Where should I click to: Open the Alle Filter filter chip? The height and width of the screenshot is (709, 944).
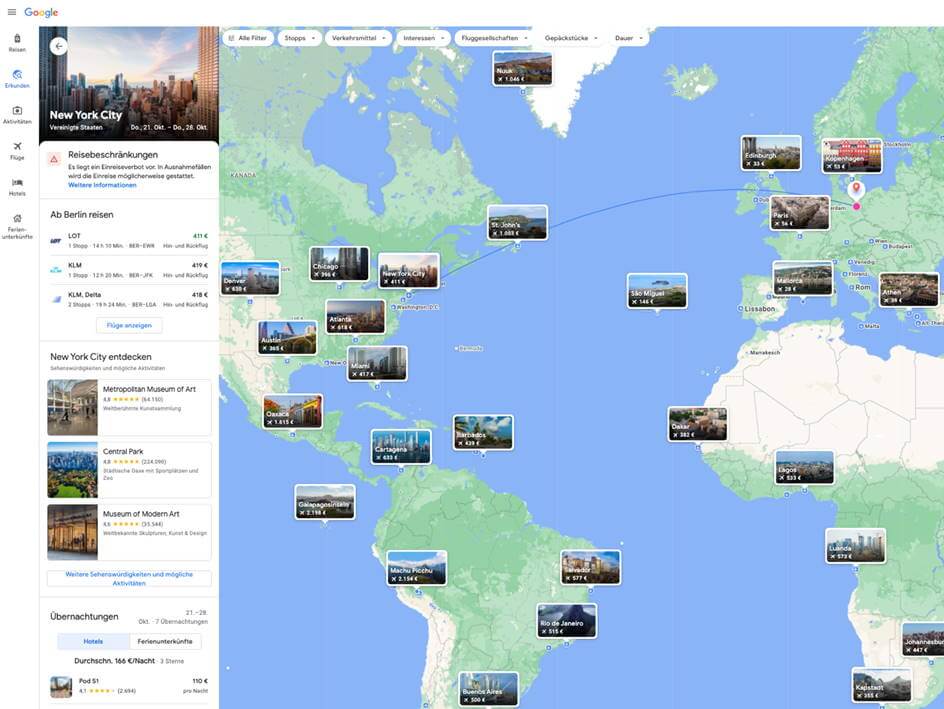coord(247,38)
